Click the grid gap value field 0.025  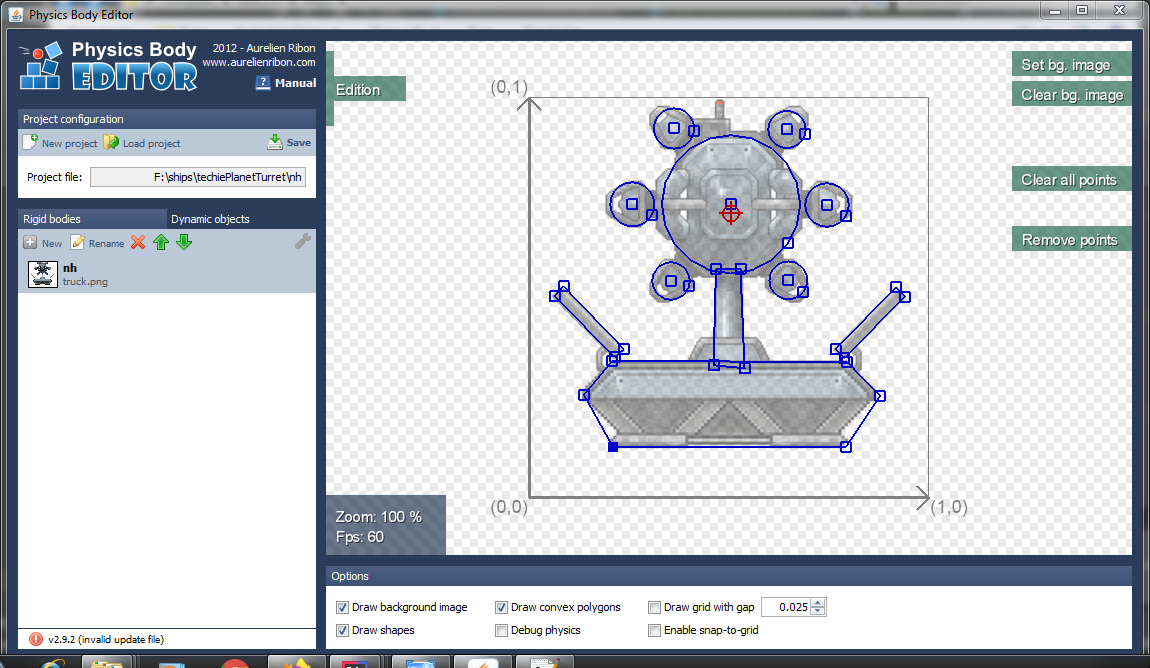pyautogui.click(x=786, y=607)
